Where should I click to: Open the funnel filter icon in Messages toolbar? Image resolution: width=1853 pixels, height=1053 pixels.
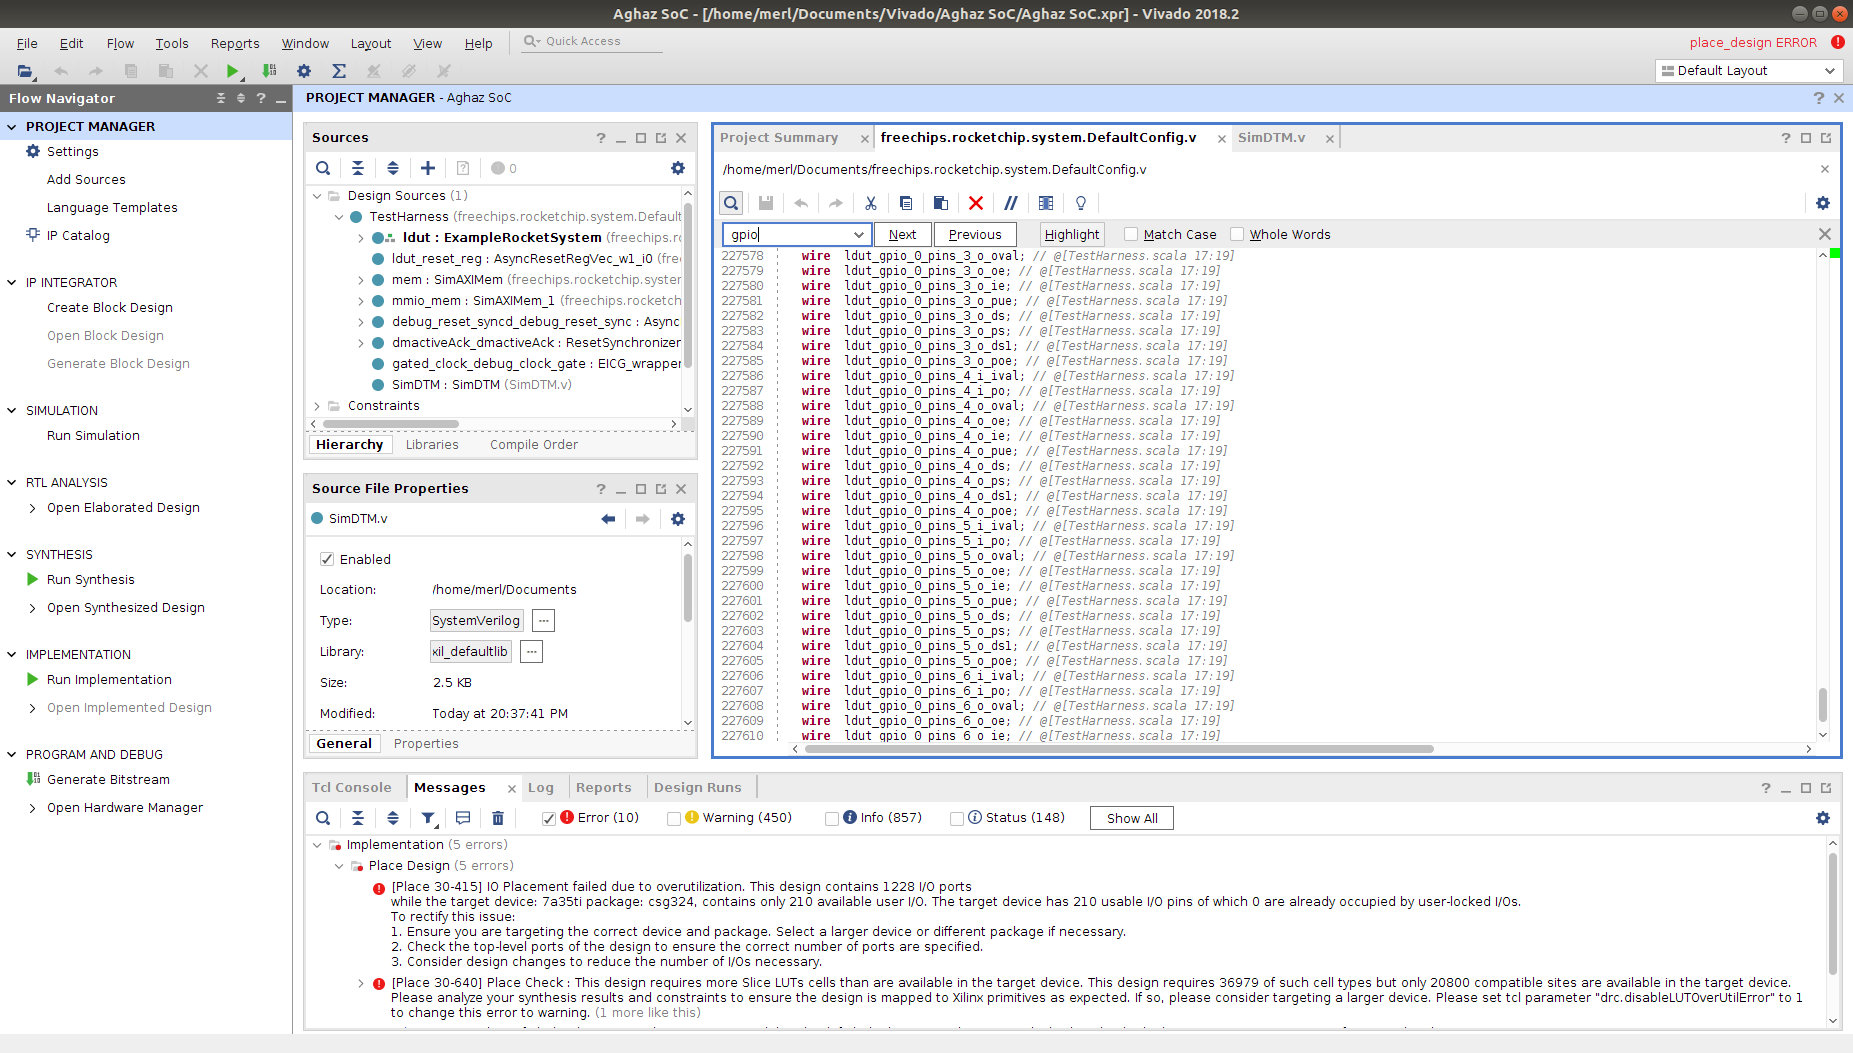428,818
